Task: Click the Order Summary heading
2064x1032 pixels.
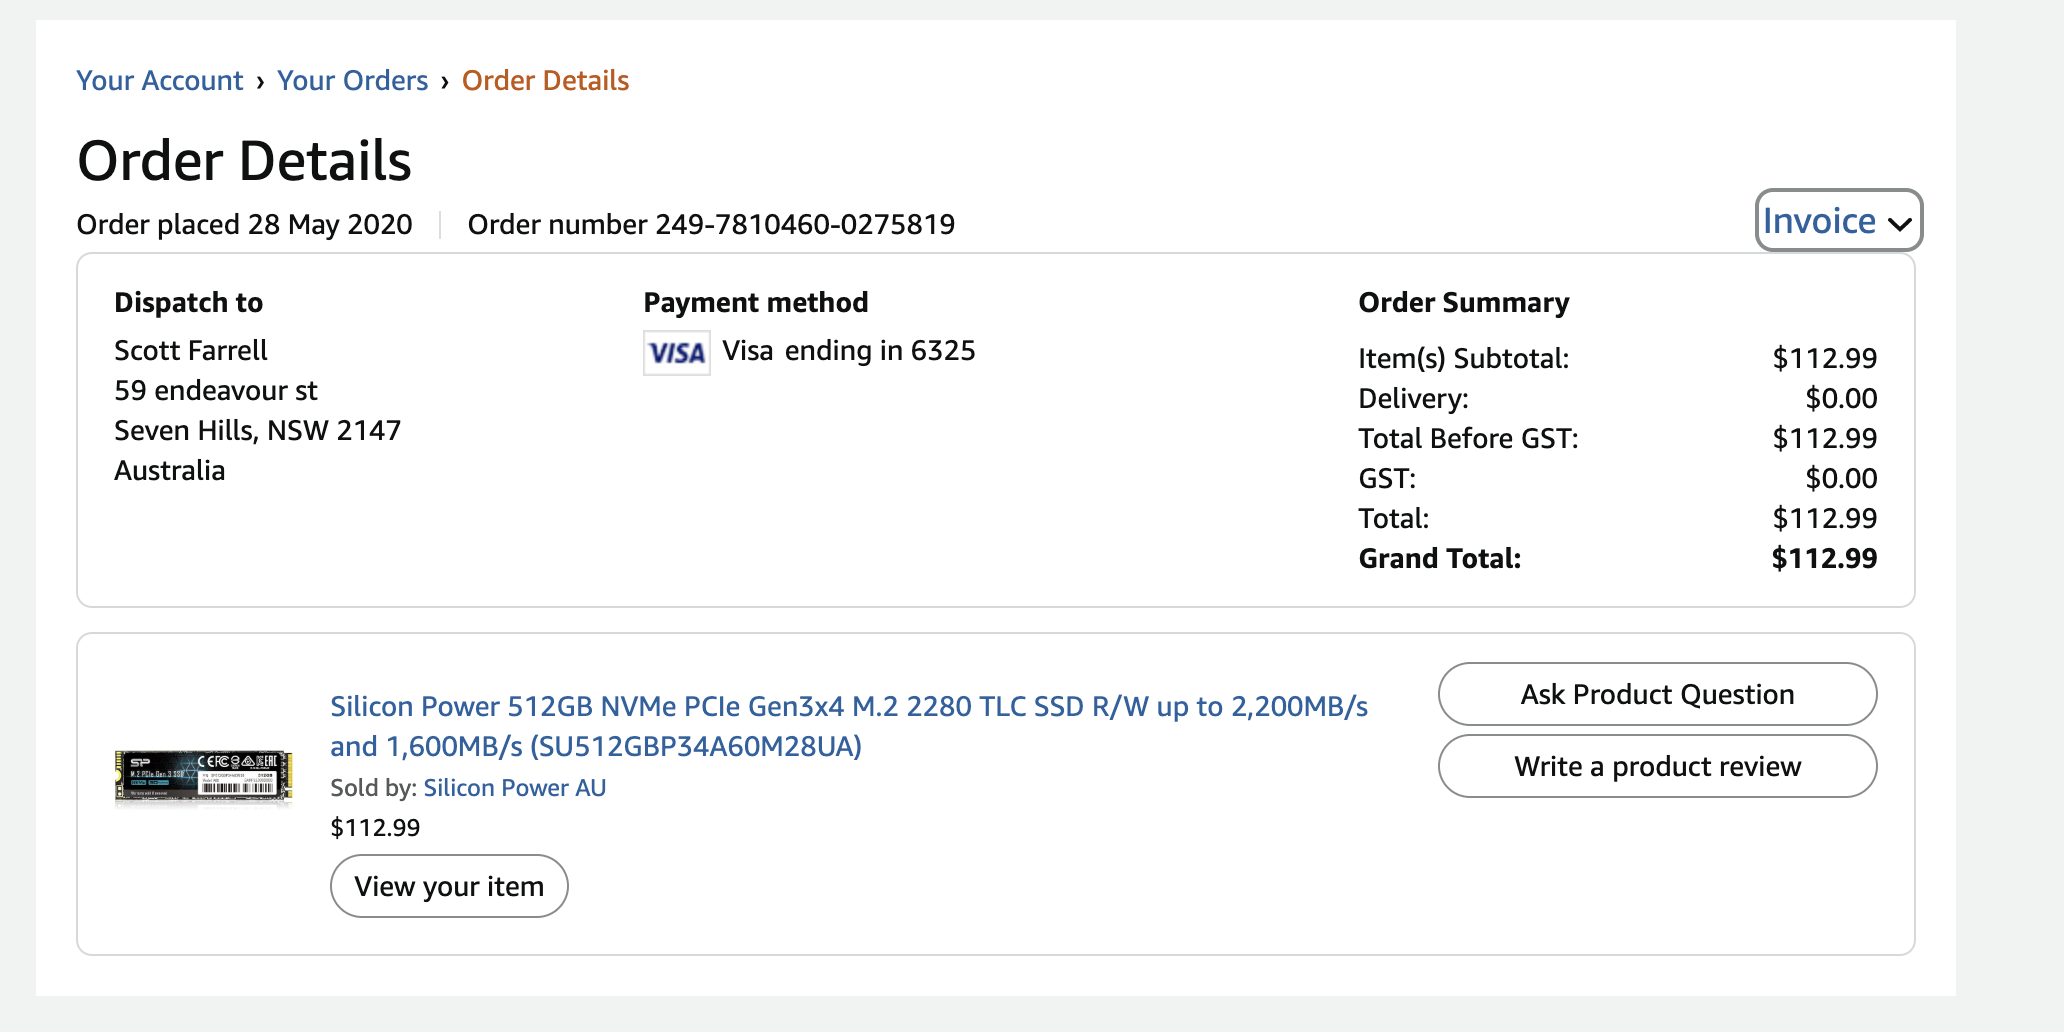Action: pos(1463,303)
